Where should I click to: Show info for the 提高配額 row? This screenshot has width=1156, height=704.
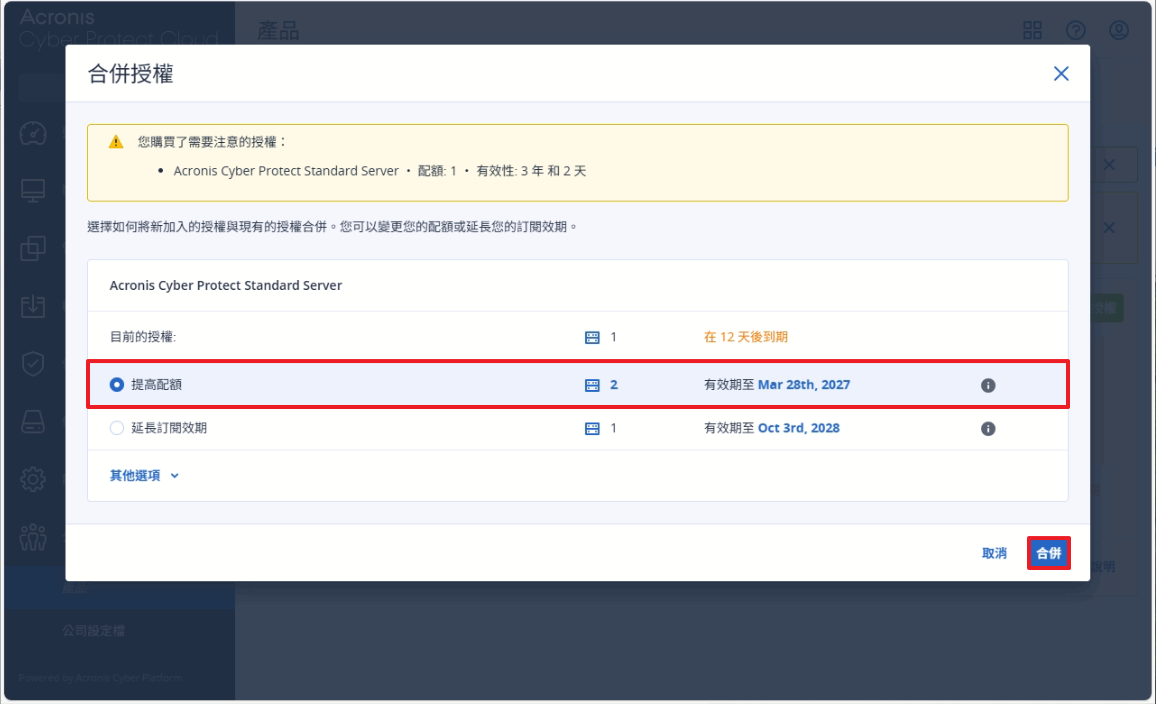(x=988, y=386)
